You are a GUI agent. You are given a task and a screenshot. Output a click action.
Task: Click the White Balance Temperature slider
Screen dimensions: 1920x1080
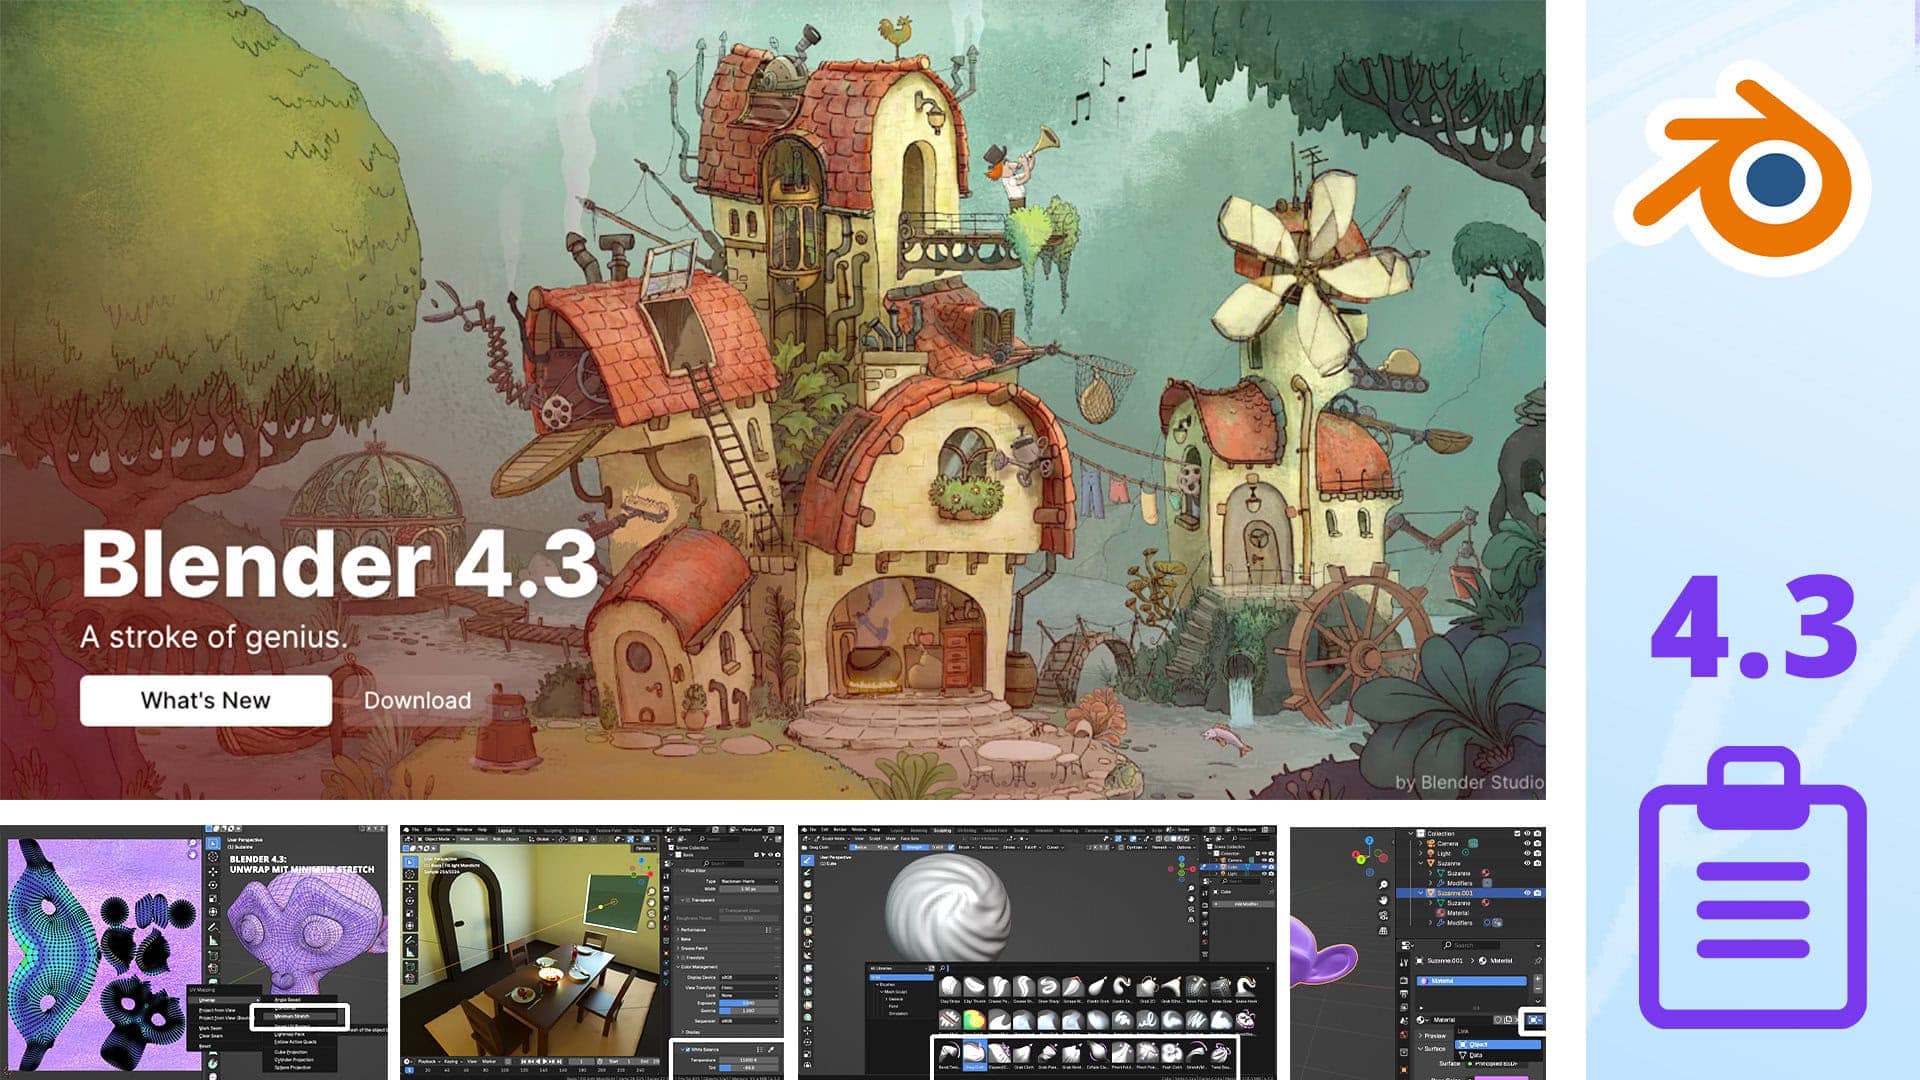click(749, 1059)
